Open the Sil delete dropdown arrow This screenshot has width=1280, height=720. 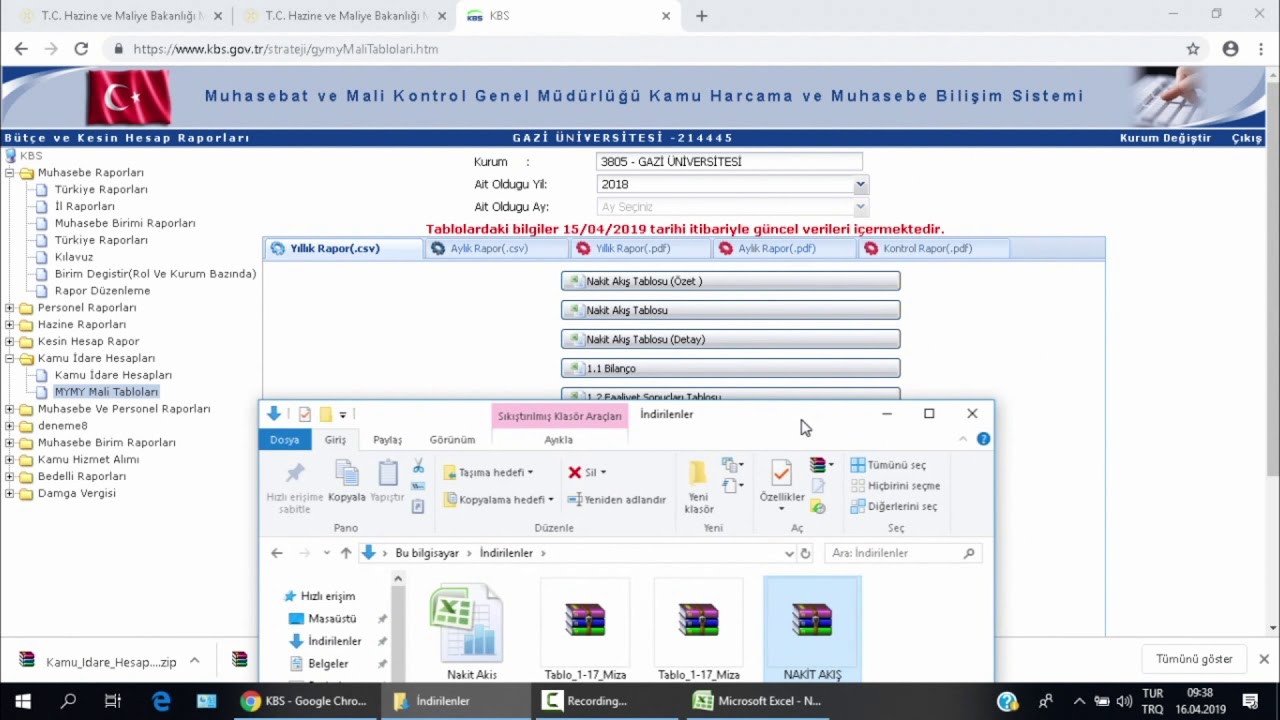603,472
